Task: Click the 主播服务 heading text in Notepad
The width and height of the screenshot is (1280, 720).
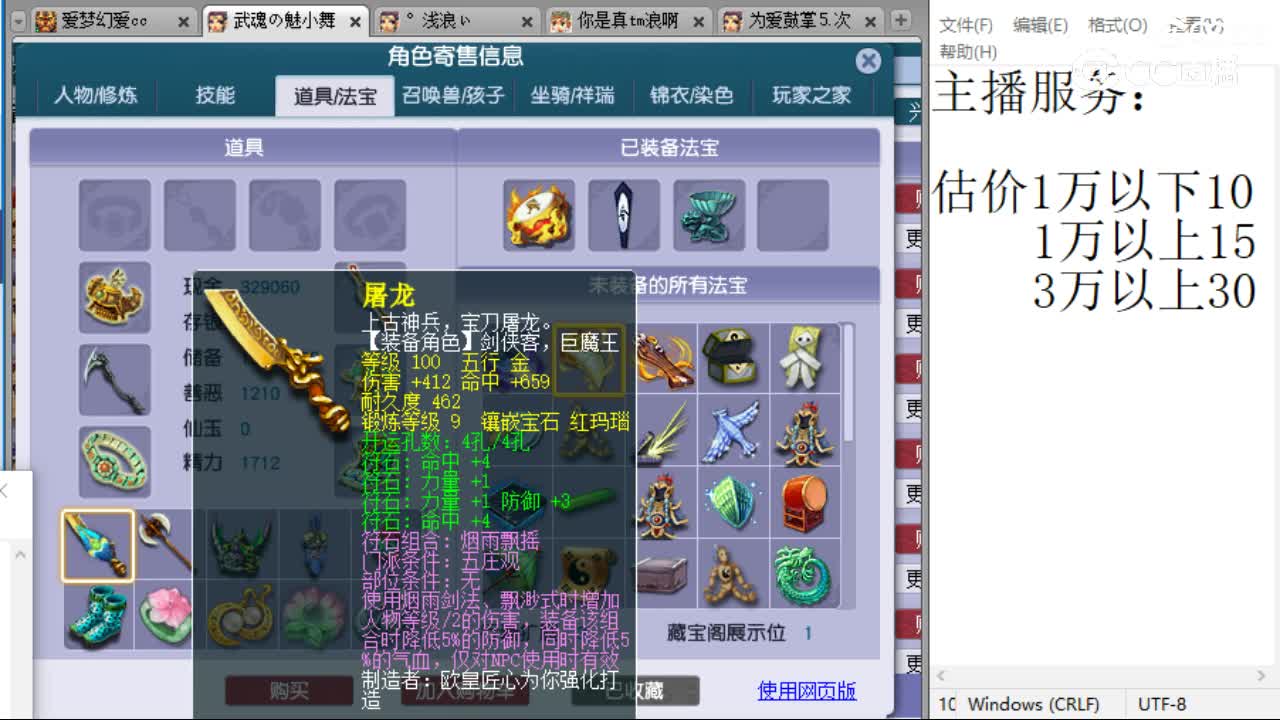Action: (1040, 93)
